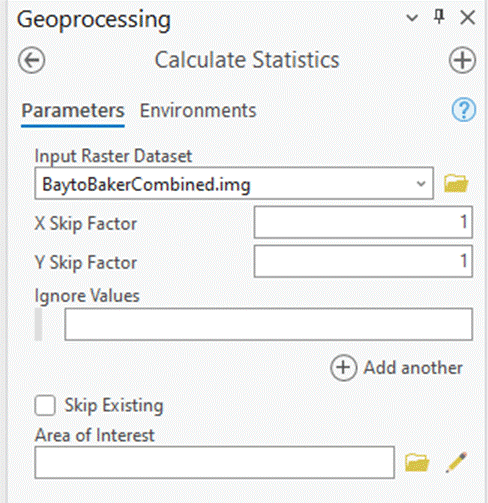Screen dimensions: 488x503
Task: Close the Geoprocessing pane
Action: click(x=467, y=17)
